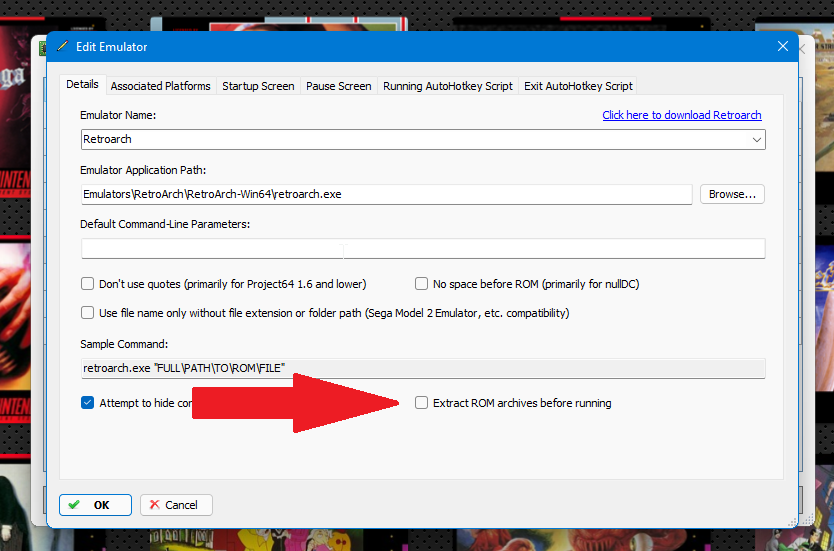Uncheck the Attempt to hide checkbox

88,403
